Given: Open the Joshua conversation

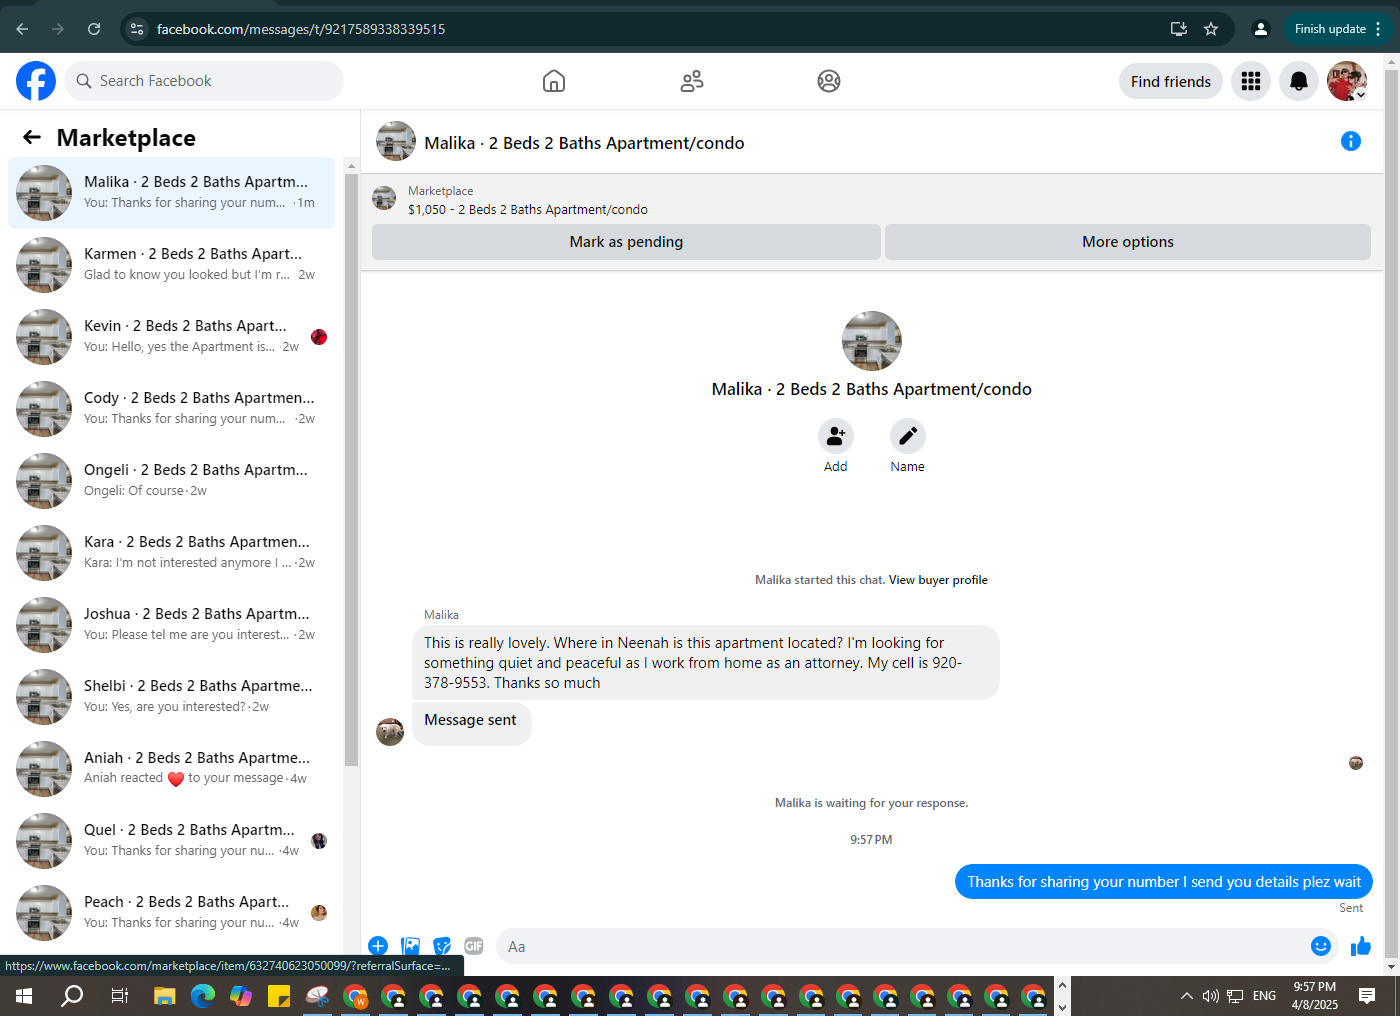Looking at the screenshot, I should tap(171, 625).
